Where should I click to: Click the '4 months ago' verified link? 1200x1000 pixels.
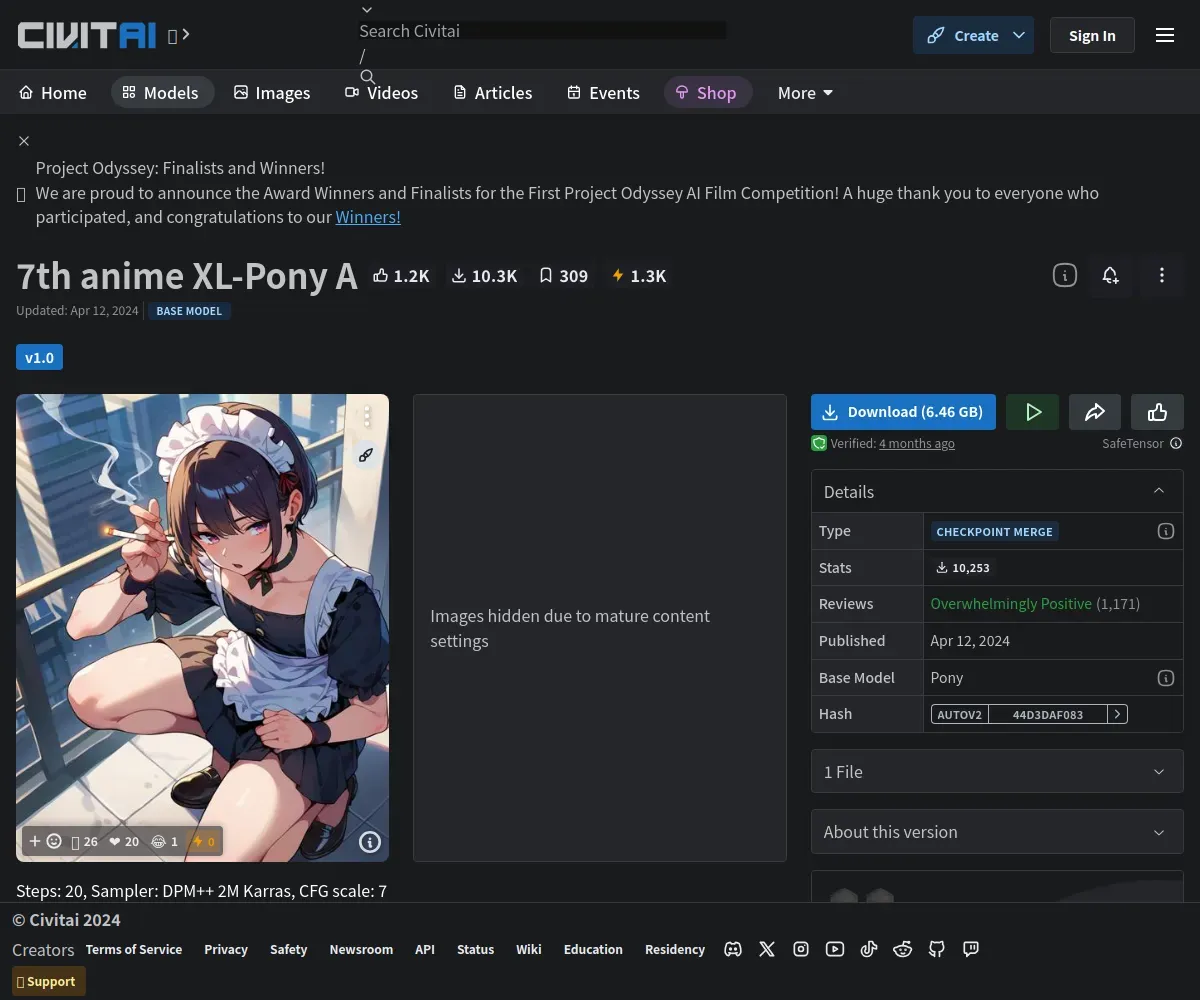(917, 443)
